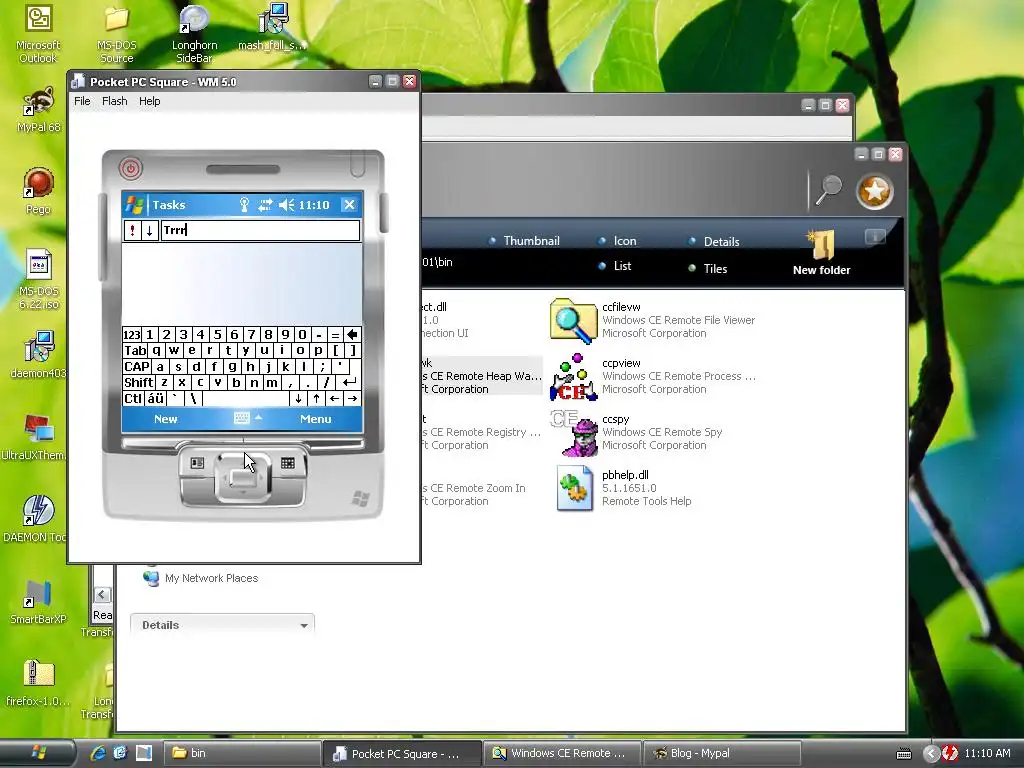This screenshot has height=768, width=1024.
Task: Toggle the CAP key on the soft keyboard
Action: [137, 367]
